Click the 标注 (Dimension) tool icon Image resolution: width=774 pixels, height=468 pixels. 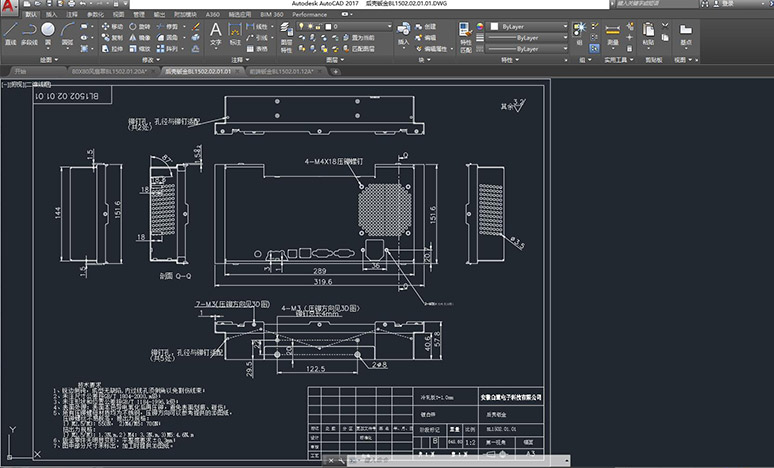pos(234,32)
